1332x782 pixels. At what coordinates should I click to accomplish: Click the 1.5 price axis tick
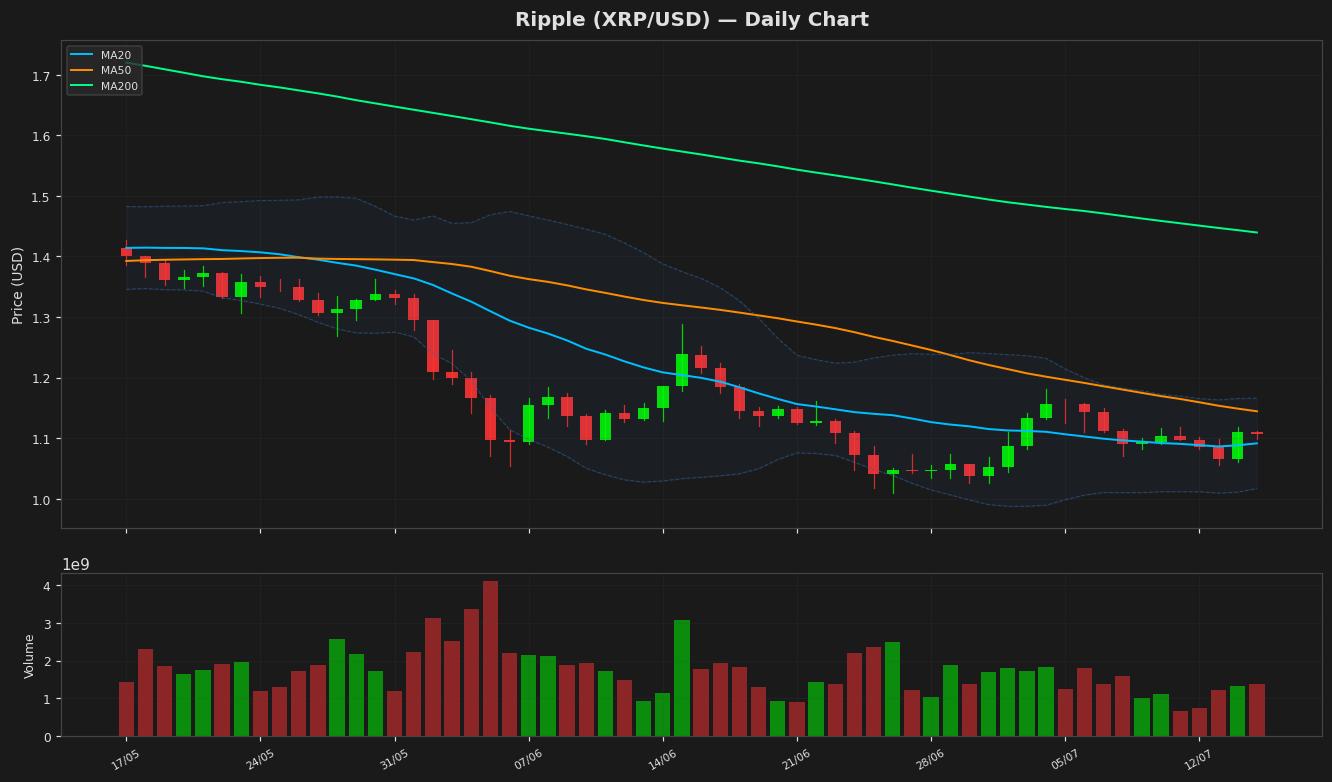tap(42, 197)
